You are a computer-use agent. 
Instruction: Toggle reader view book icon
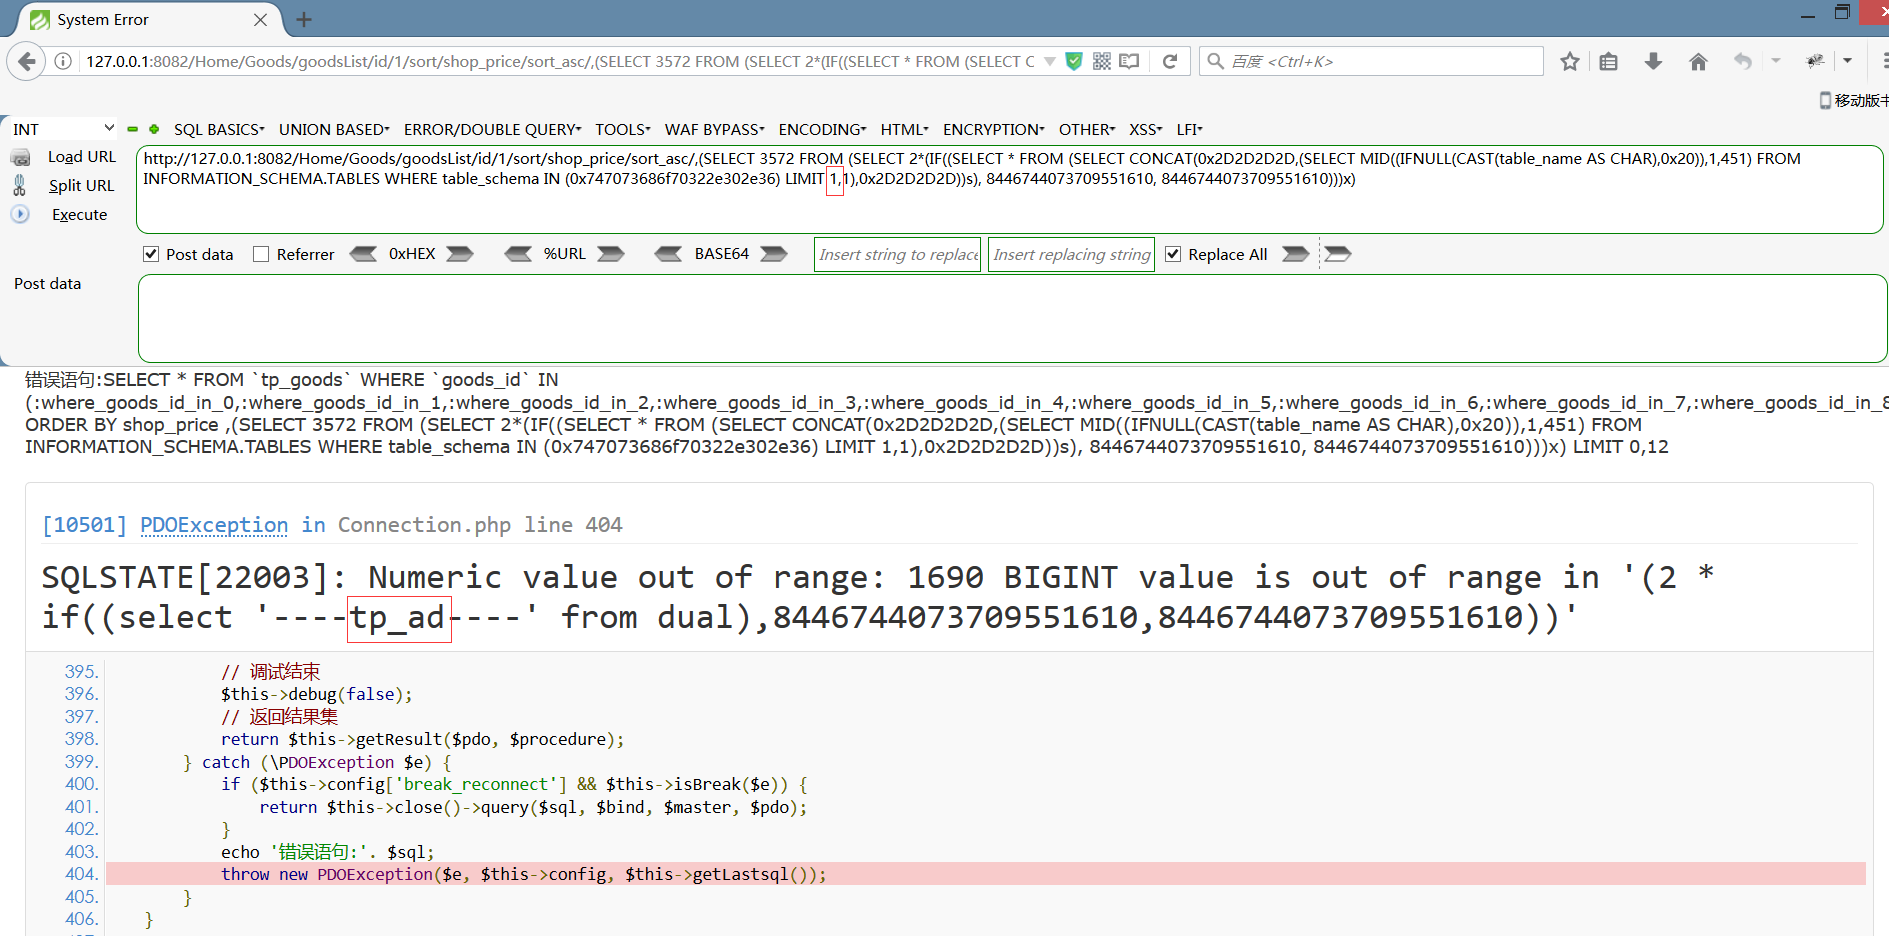(x=1129, y=61)
